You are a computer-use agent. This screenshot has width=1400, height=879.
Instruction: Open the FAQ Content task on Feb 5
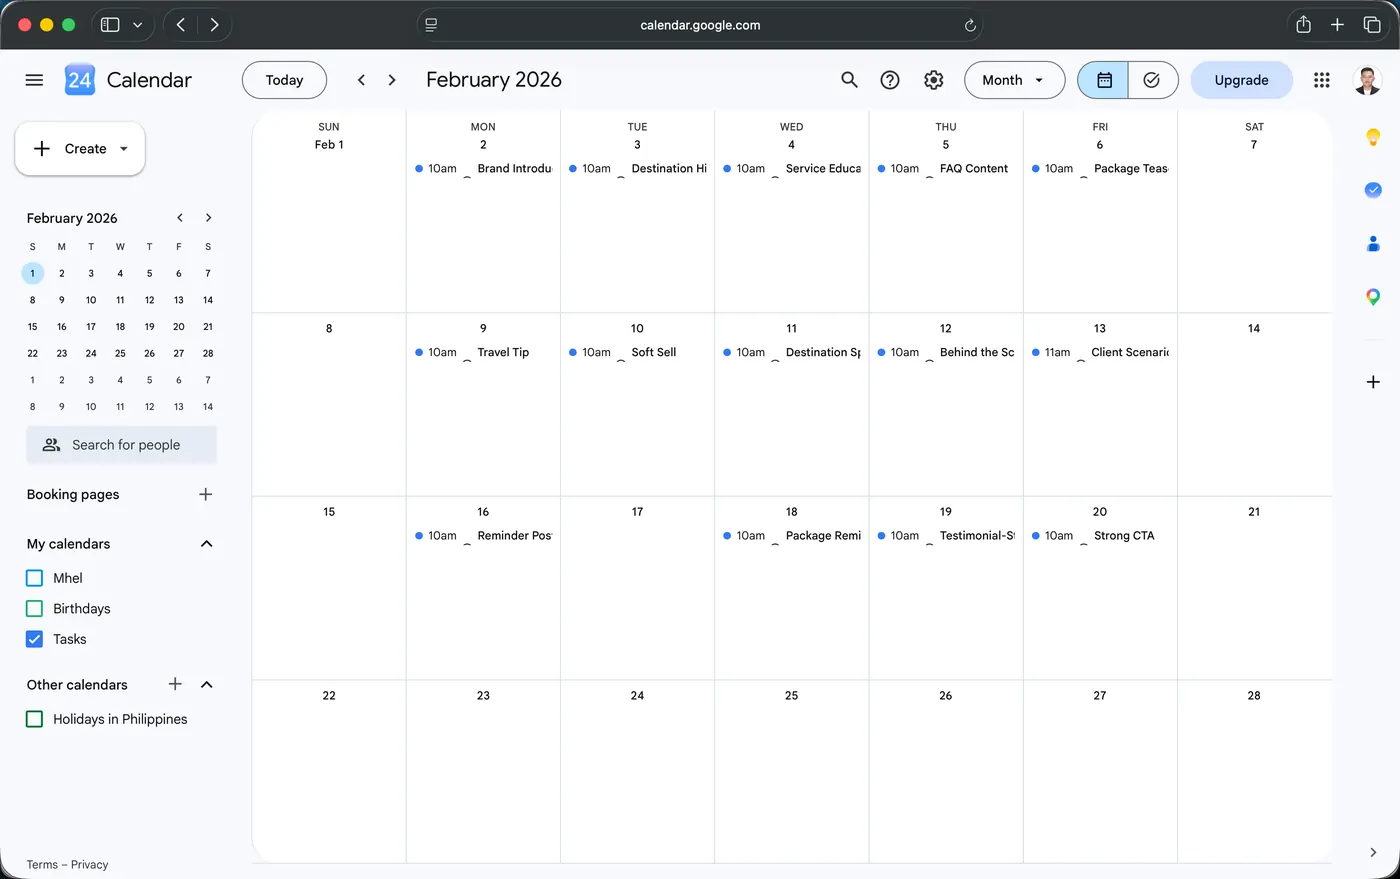(x=945, y=169)
